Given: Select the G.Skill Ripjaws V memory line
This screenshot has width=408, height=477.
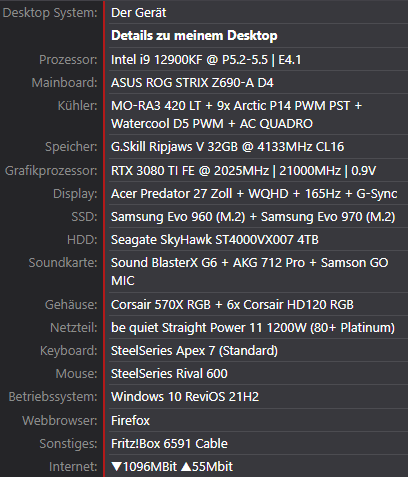Looking at the screenshot, I should click(227, 147).
